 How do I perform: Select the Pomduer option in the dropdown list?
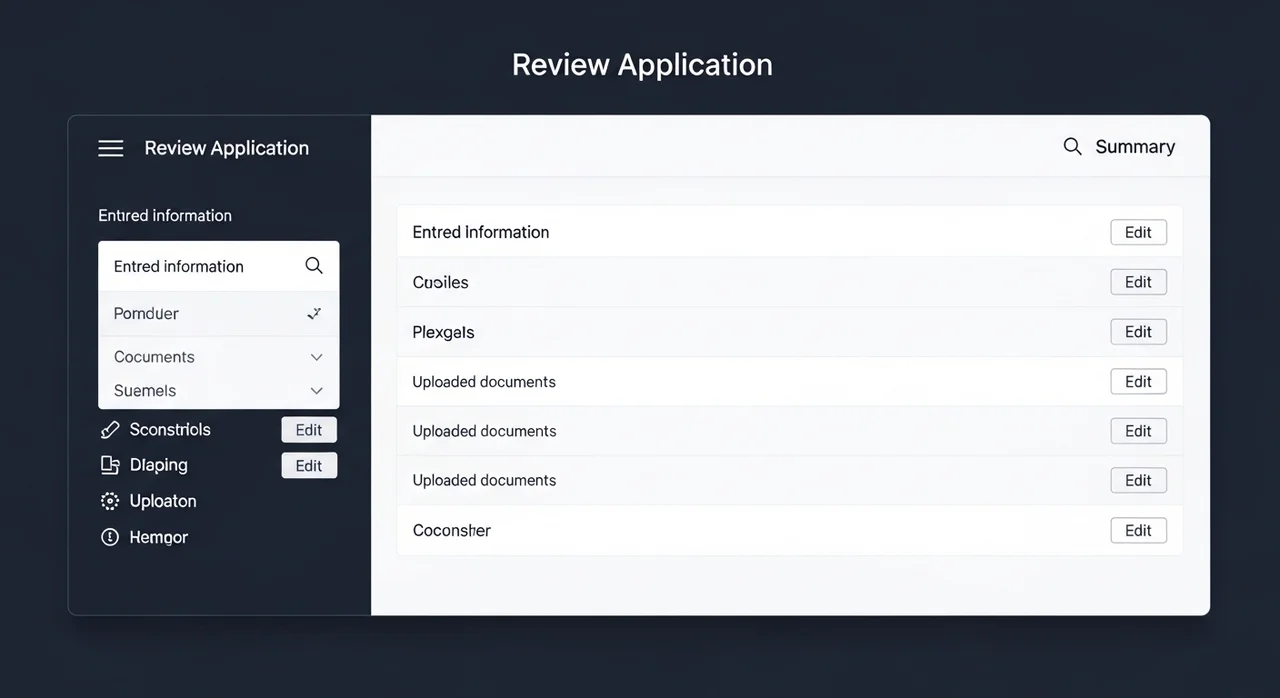(147, 313)
